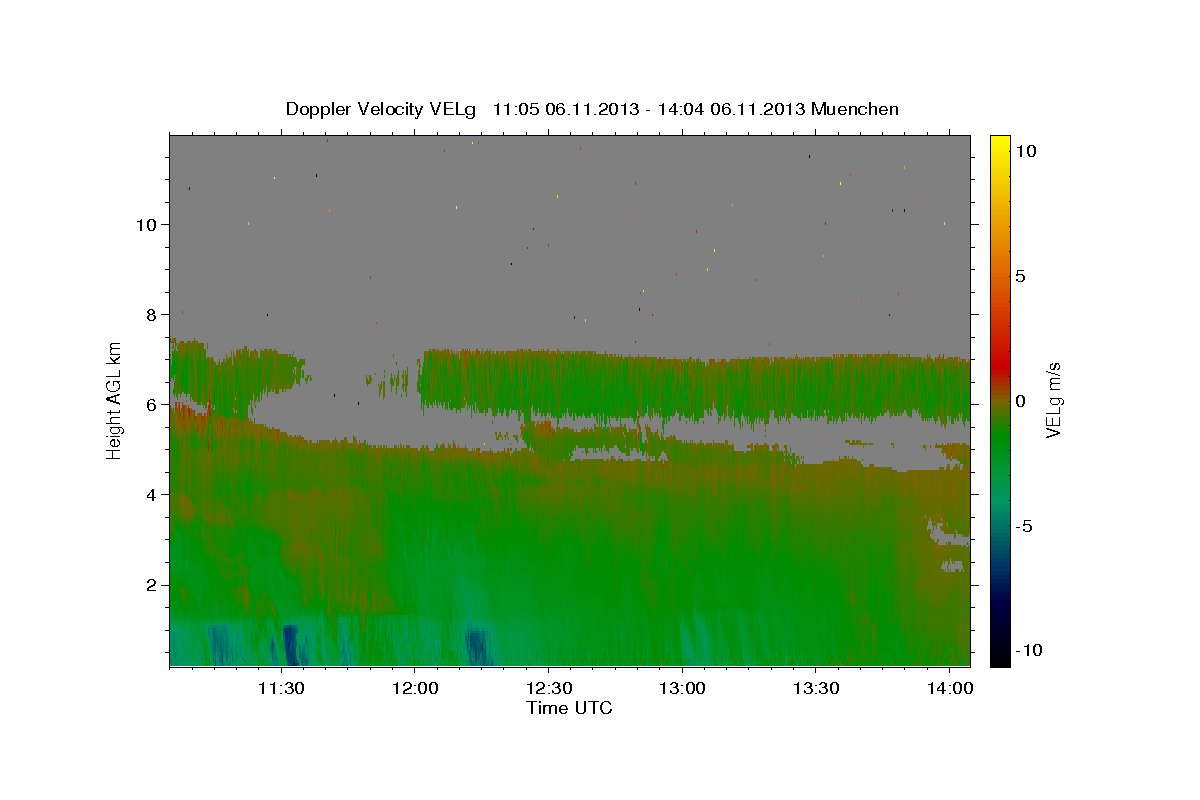Image resolution: width=1200 pixels, height=800 pixels.
Task: Select the 12:00 time tick label
Action: [414, 688]
